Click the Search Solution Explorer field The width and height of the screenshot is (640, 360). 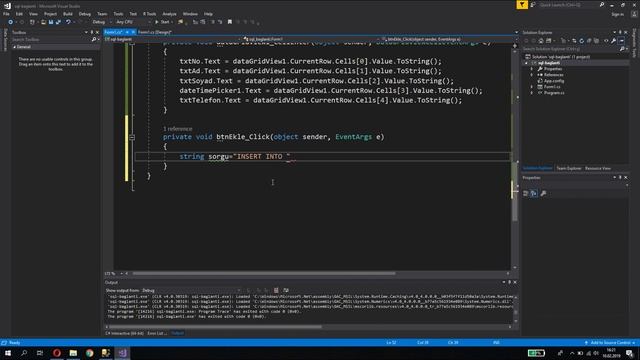click(x=571, y=49)
